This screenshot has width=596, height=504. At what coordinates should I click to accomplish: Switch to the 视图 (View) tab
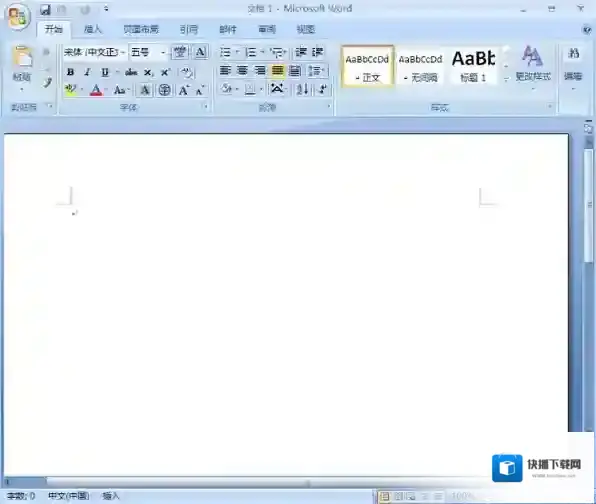point(306,29)
